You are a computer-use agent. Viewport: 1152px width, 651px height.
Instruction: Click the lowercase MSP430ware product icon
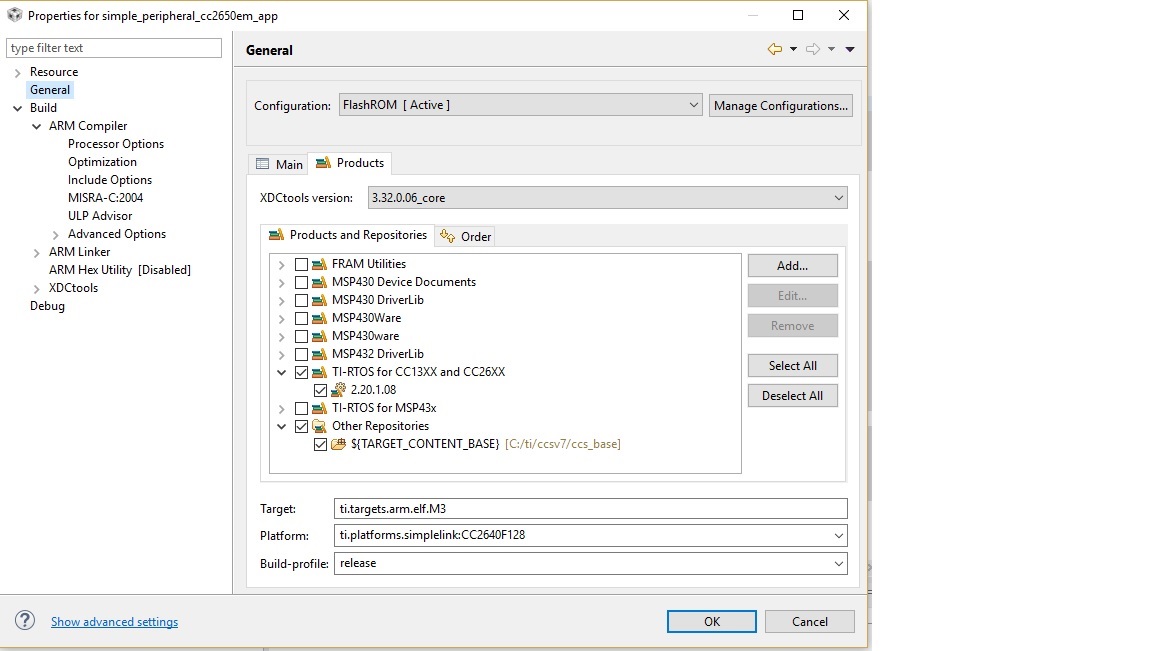click(x=319, y=336)
